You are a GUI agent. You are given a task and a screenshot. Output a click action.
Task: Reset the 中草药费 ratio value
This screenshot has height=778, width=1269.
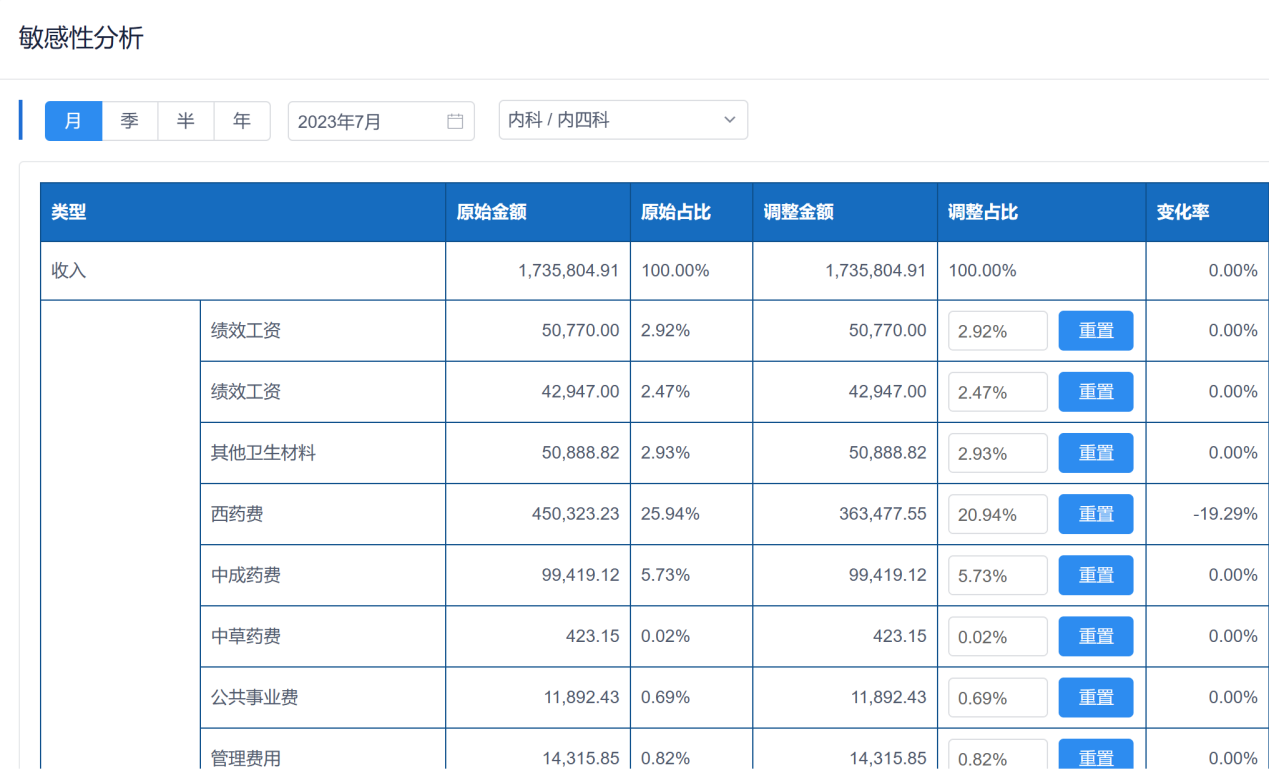(x=1095, y=636)
